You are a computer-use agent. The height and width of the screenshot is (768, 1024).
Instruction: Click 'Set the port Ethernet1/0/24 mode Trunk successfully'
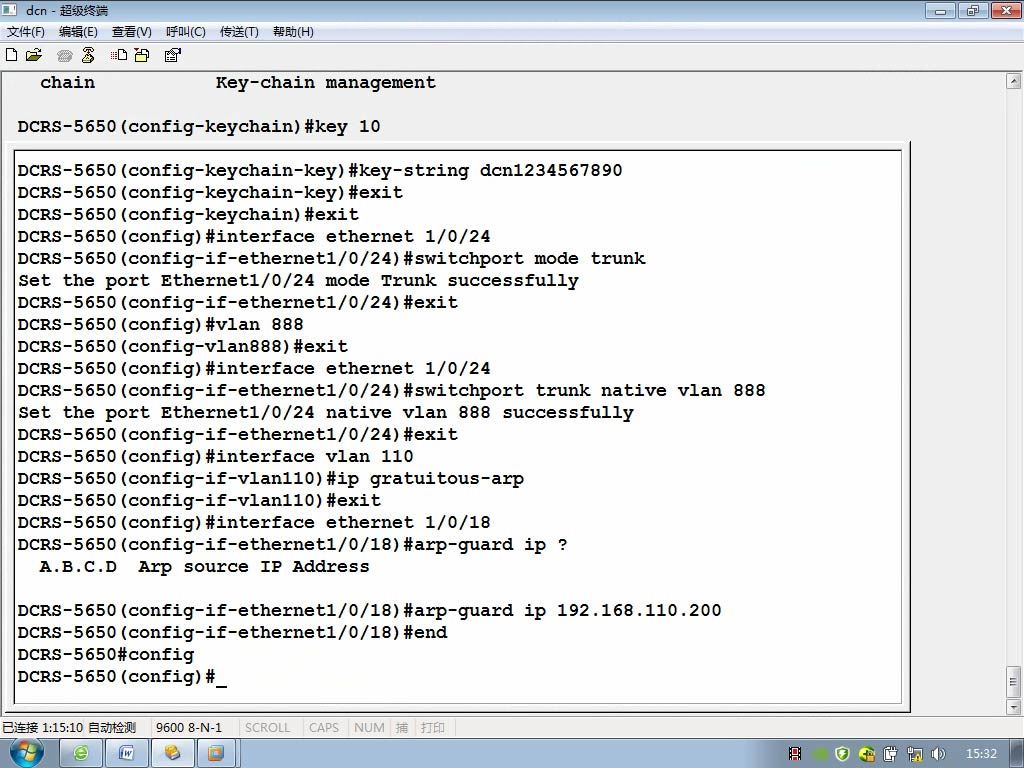tap(298, 281)
